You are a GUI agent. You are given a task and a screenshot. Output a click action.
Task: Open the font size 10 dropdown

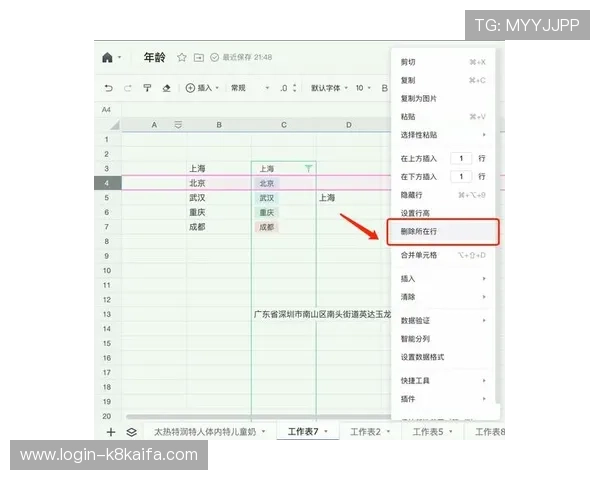tap(363, 88)
